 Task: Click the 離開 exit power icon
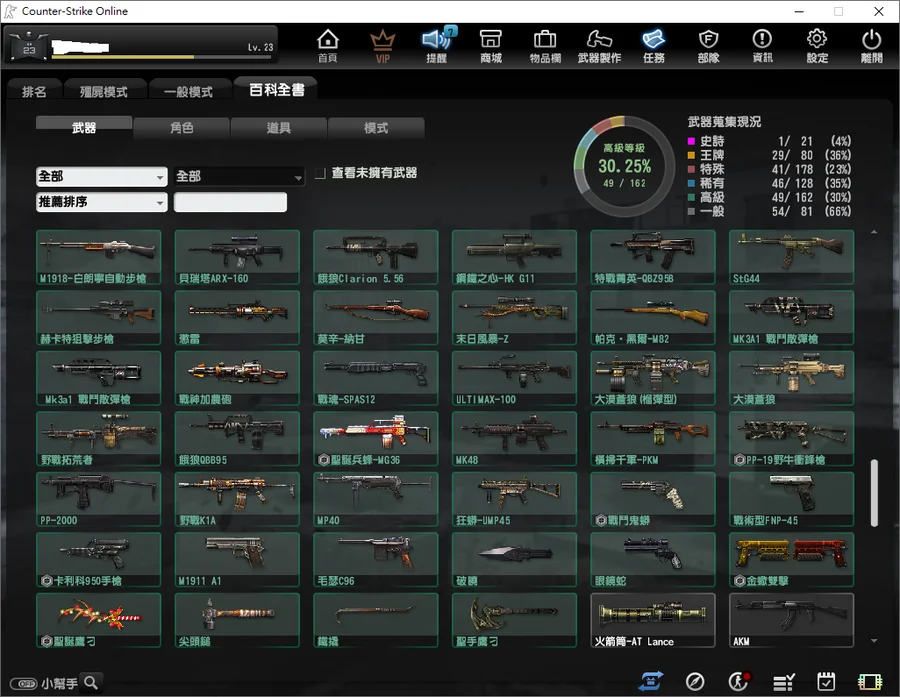[x=871, y=45]
